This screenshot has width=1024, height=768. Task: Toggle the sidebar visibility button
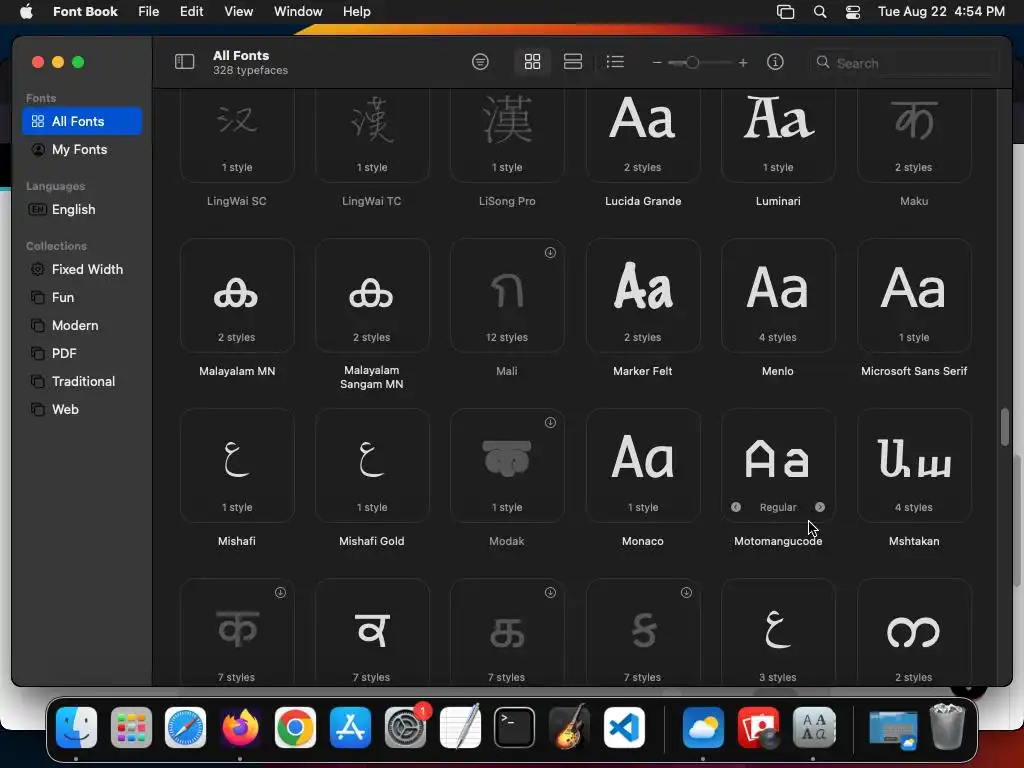(x=184, y=62)
